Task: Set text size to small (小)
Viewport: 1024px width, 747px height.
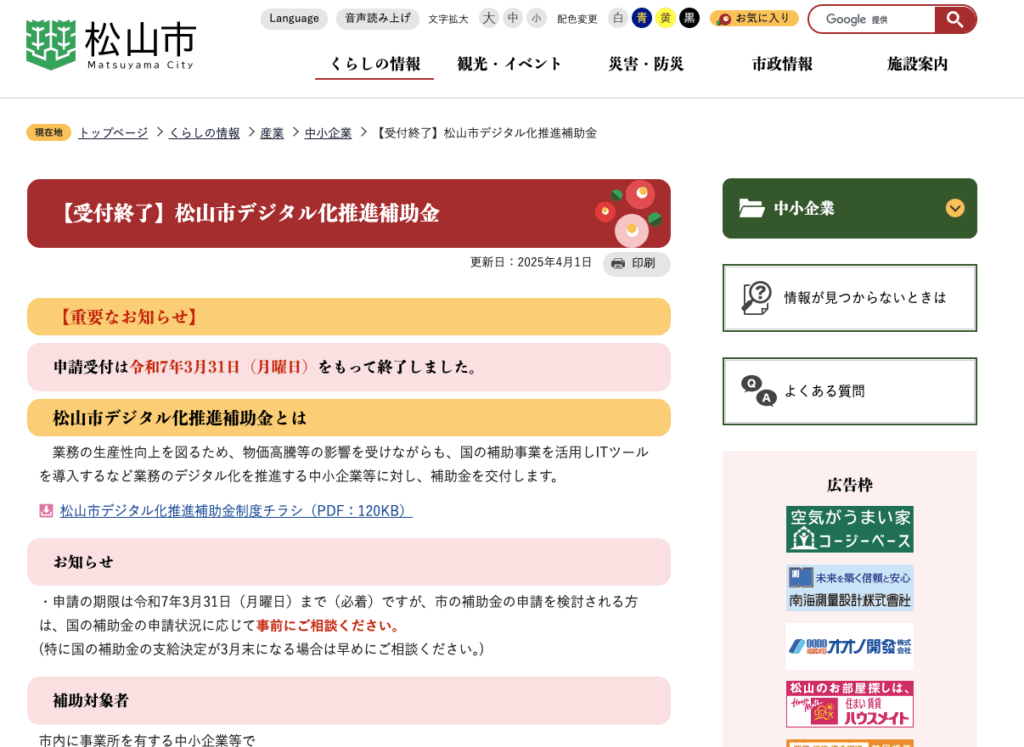Action: pyautogui.click(x=536, y=18)
